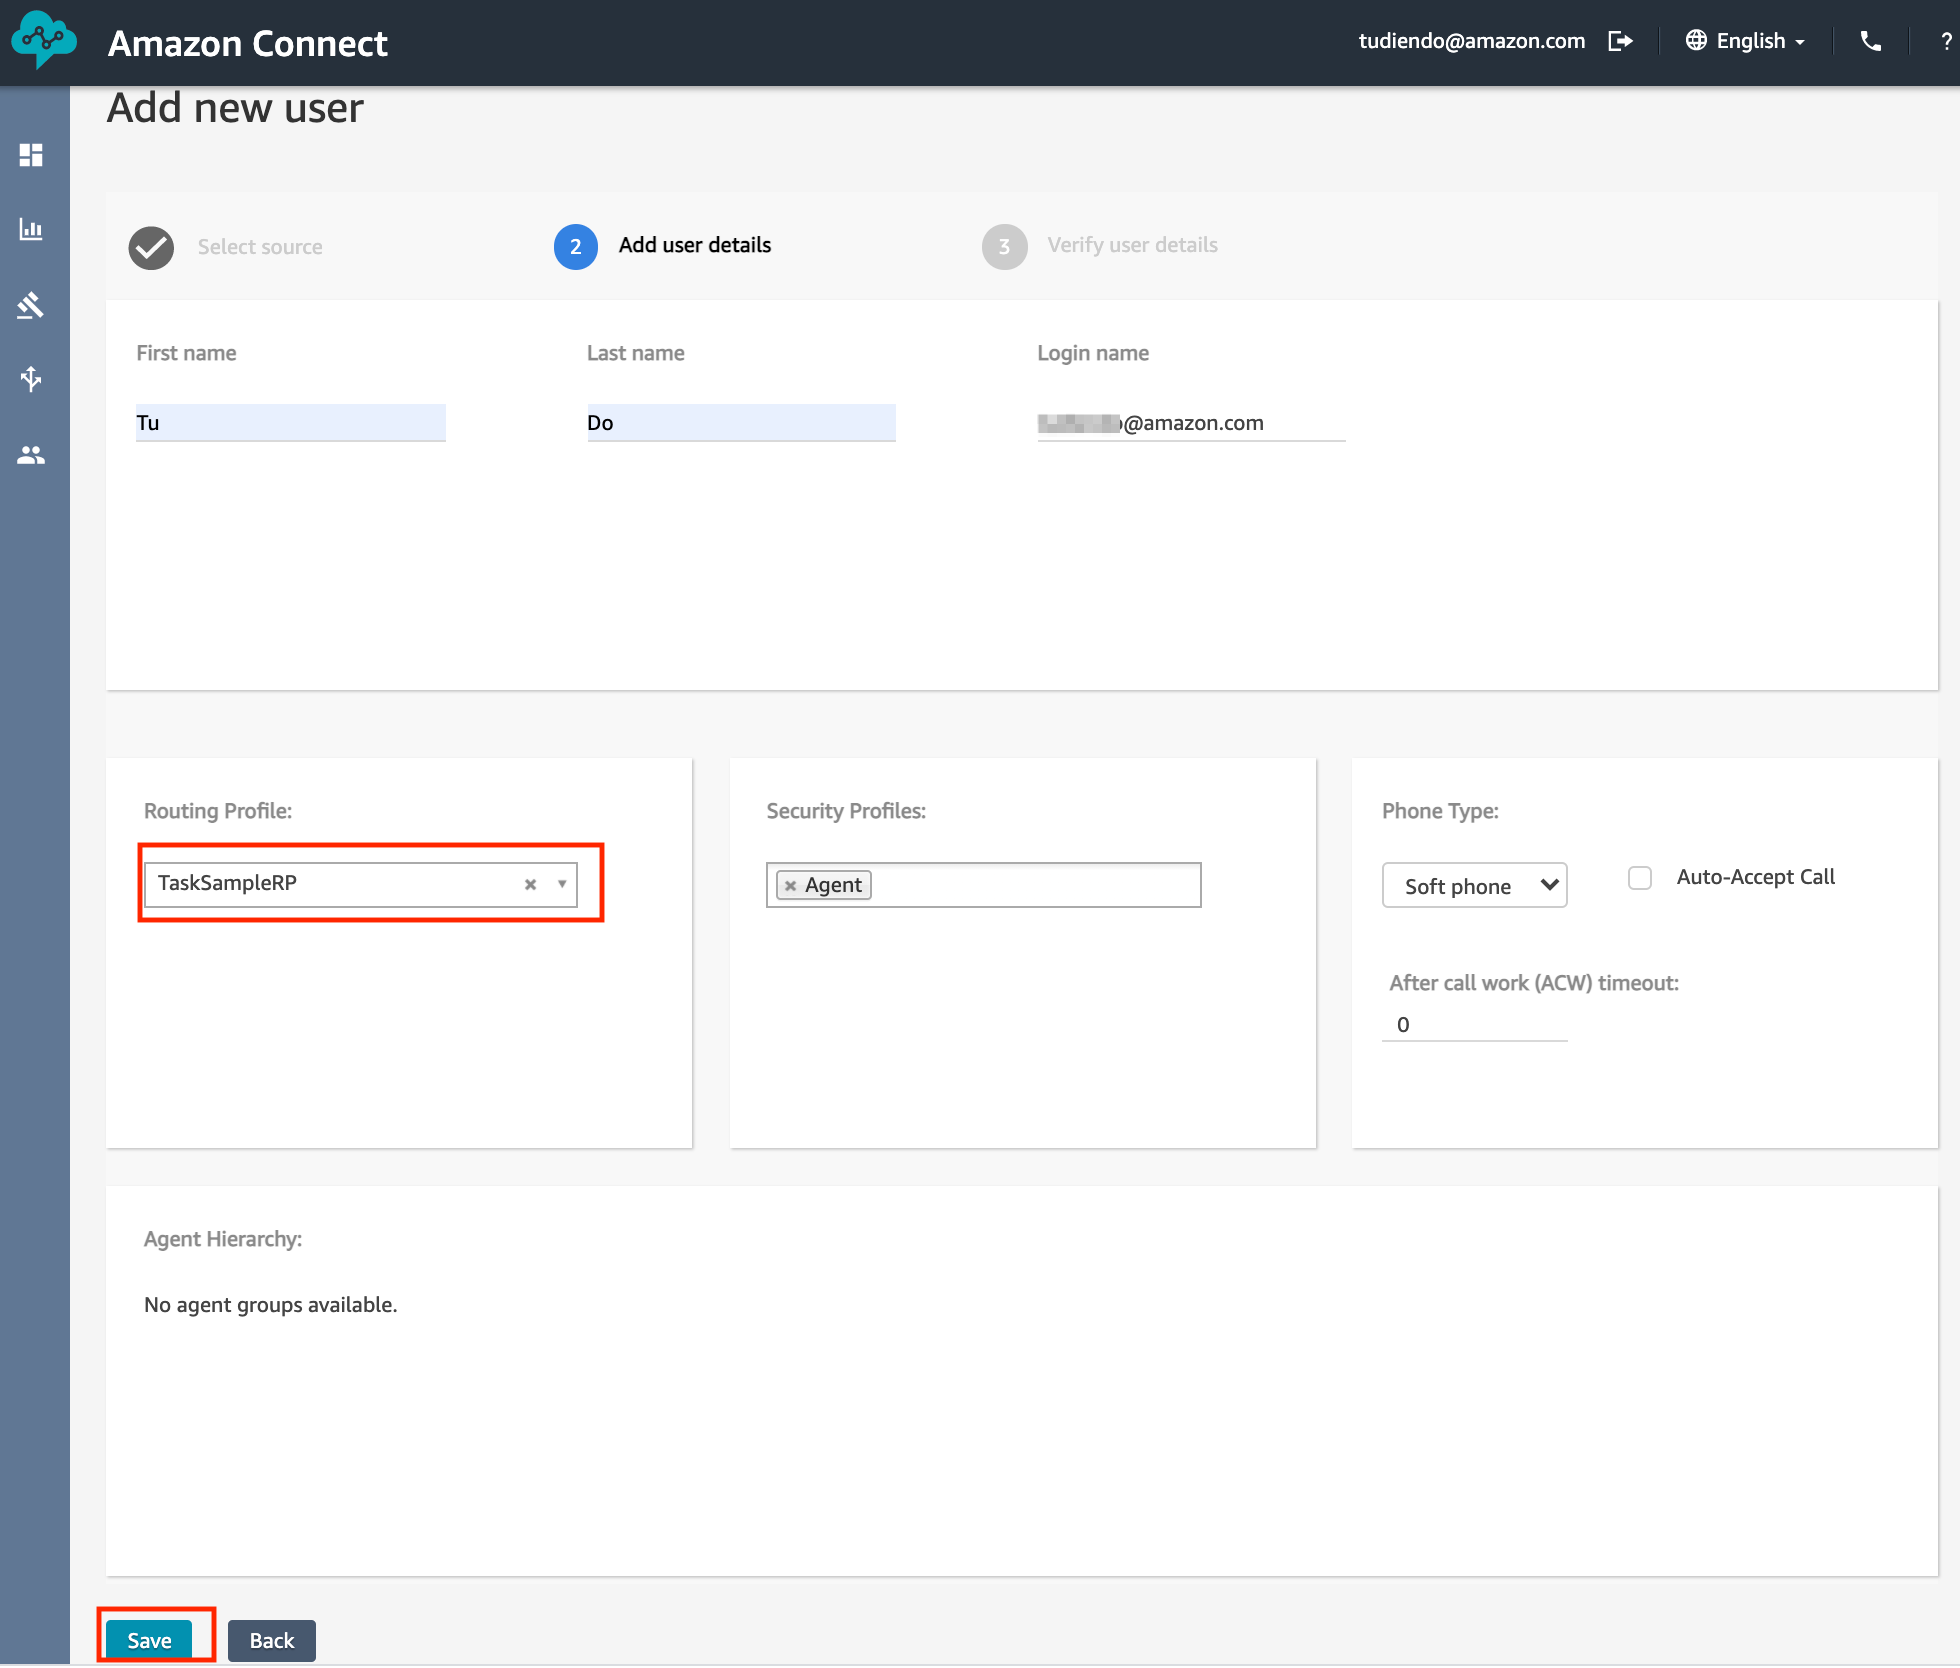Click the Amazon Connect title text

click(x=248, y=43)
